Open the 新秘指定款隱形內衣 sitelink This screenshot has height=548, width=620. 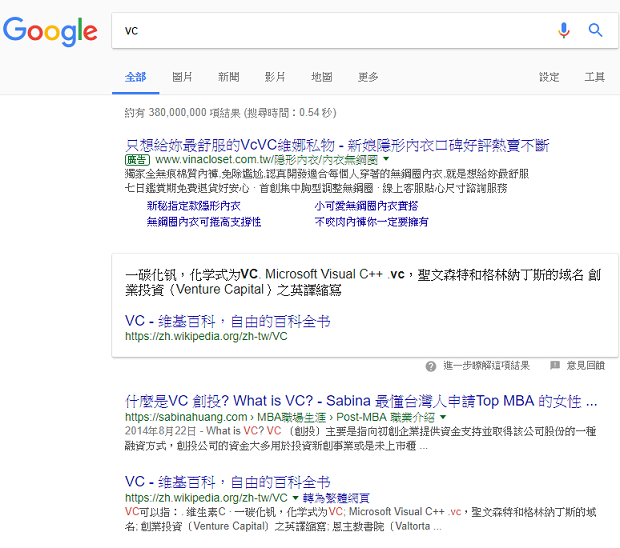(x=194, y=206)
